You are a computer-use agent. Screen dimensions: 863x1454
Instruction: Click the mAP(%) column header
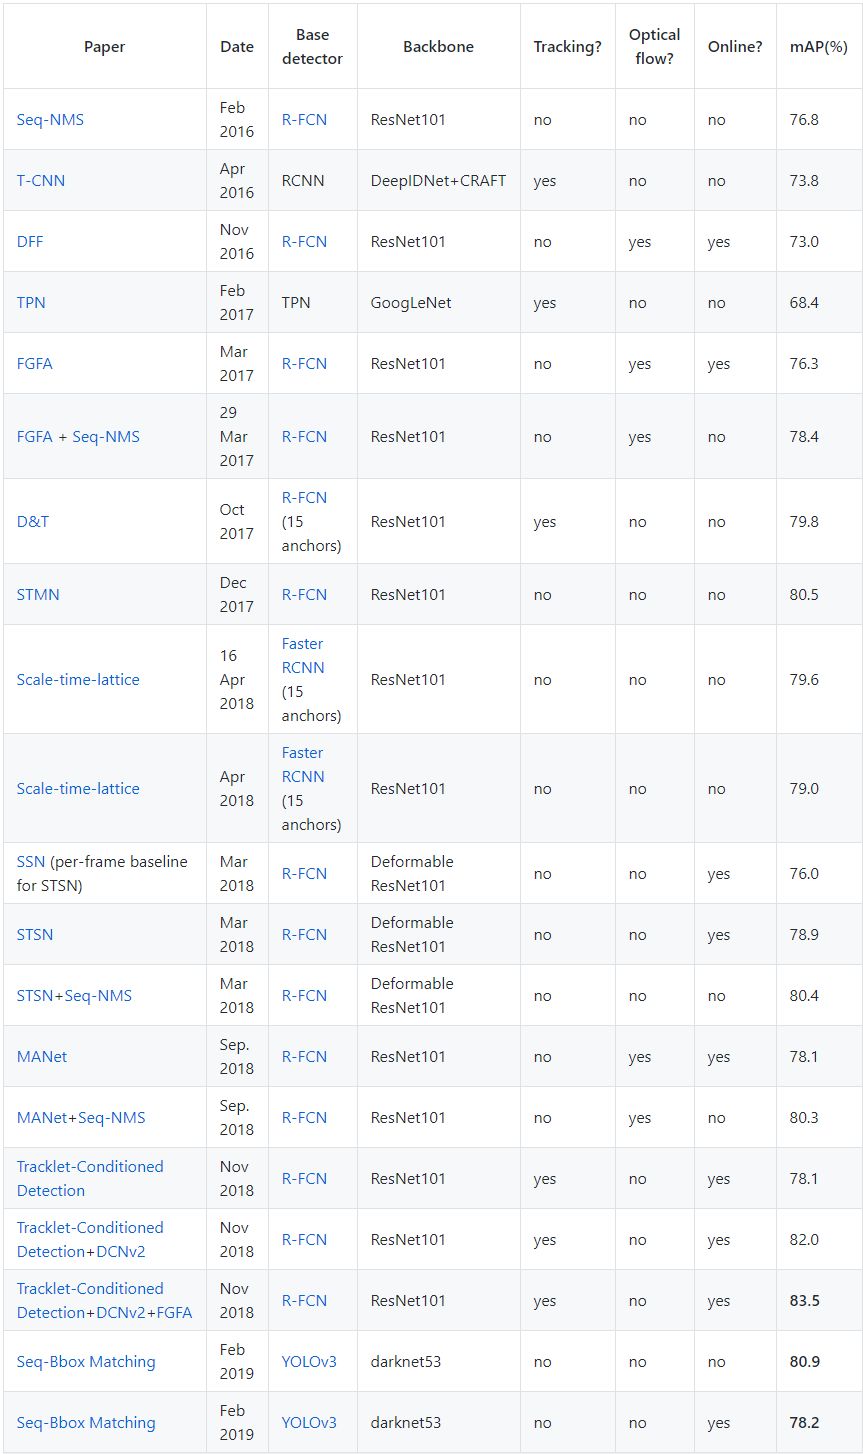click(x=818, y=47)
